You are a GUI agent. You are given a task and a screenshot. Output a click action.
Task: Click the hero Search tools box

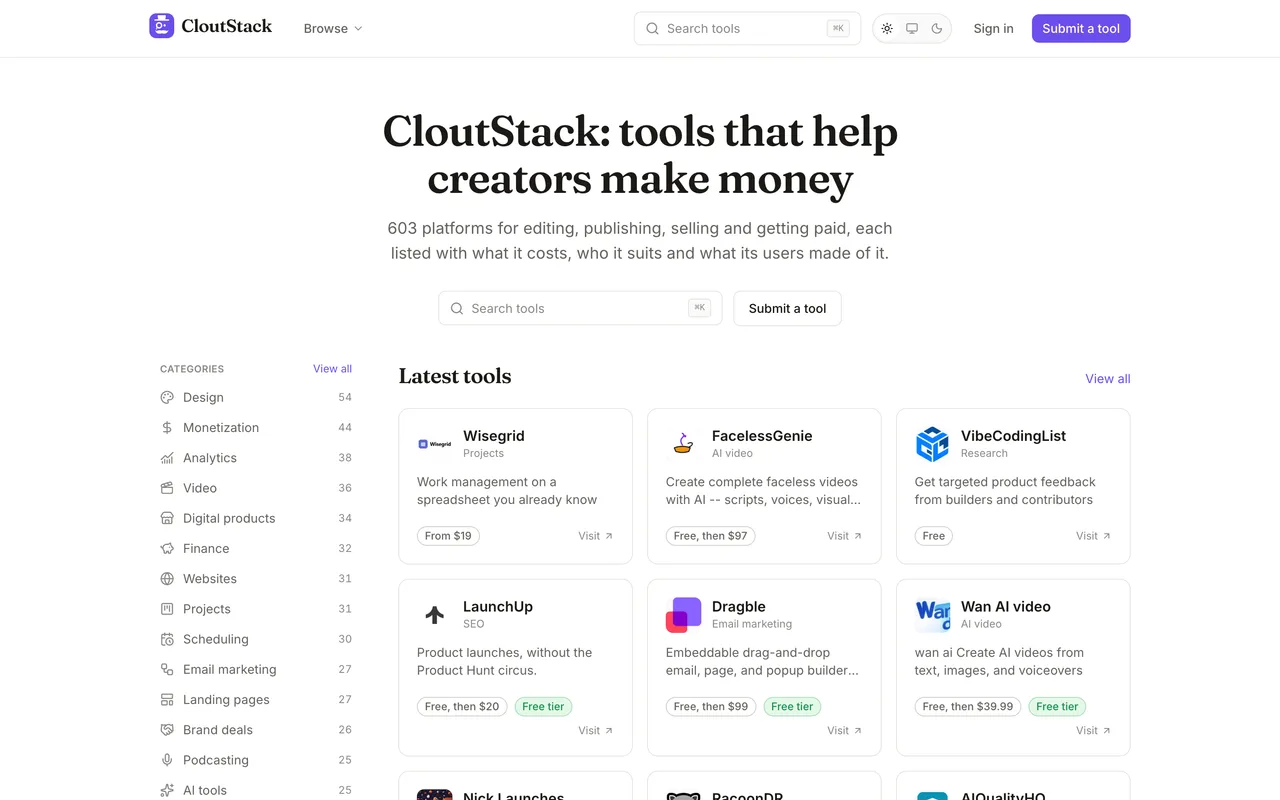(x=580, y=308)
